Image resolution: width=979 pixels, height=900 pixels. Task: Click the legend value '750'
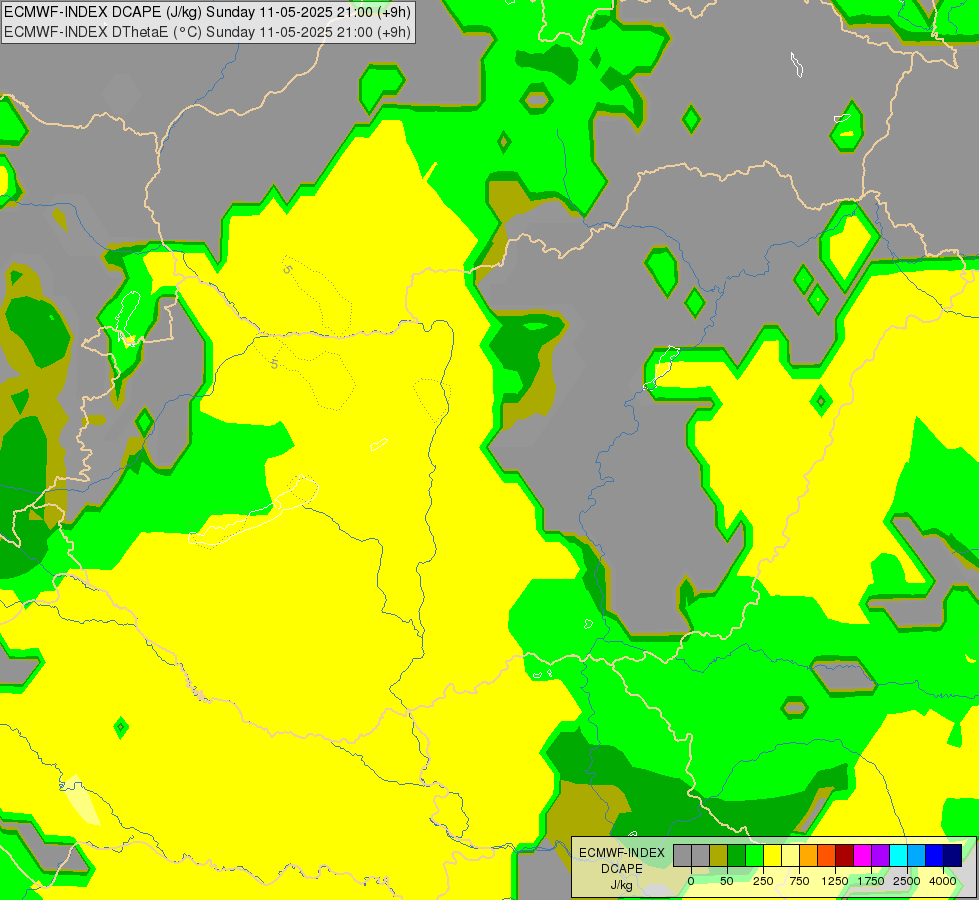coord(799,881)
